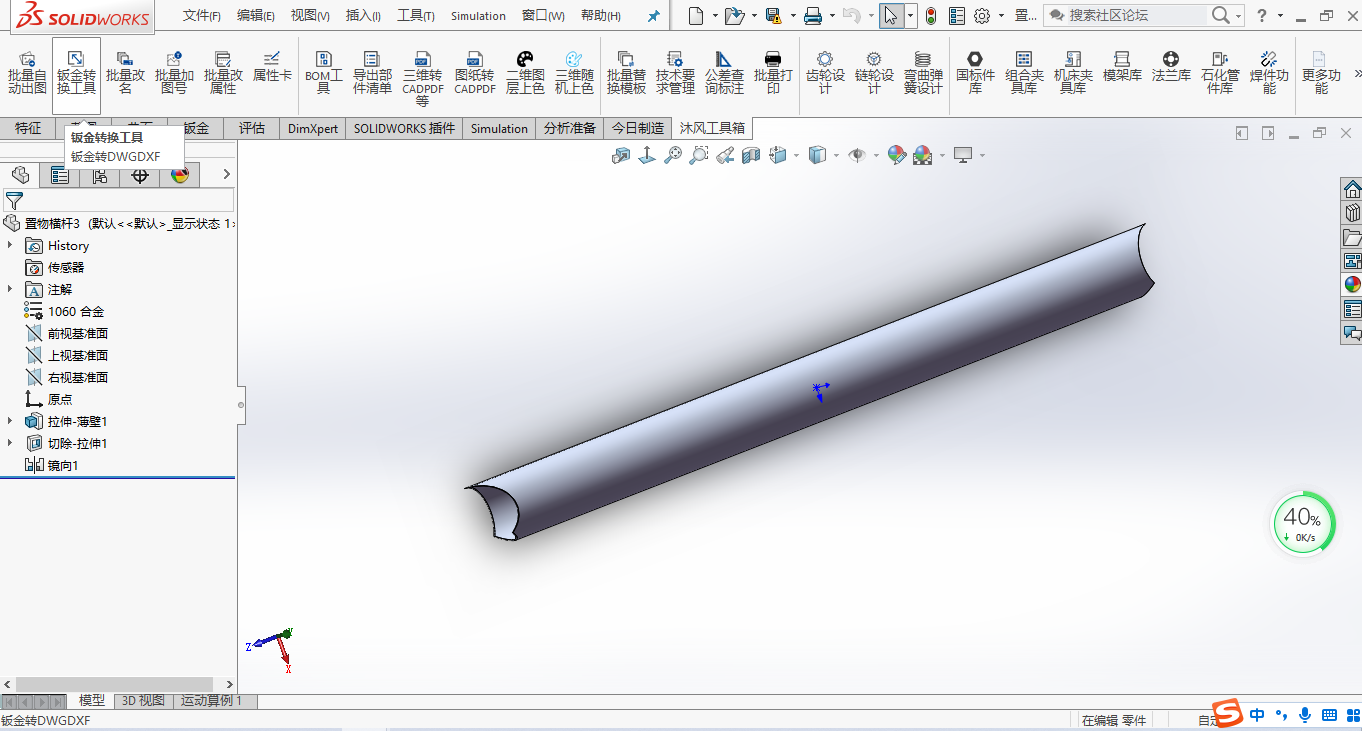This screenshot has height=731, width=1362.
Task: Open the 运动算例 1 bottom tab
Action: coord(212,701)
